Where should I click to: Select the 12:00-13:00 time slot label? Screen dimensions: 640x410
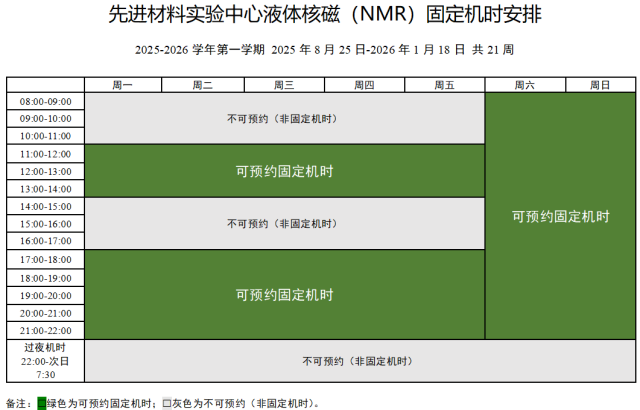point(46,171)
